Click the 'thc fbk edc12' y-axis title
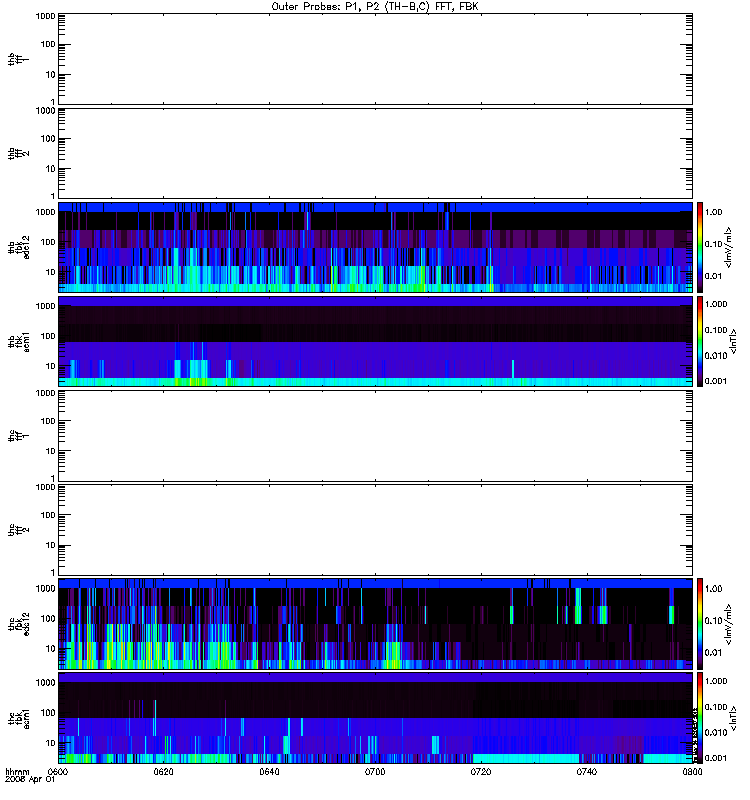 pos(18,623)
